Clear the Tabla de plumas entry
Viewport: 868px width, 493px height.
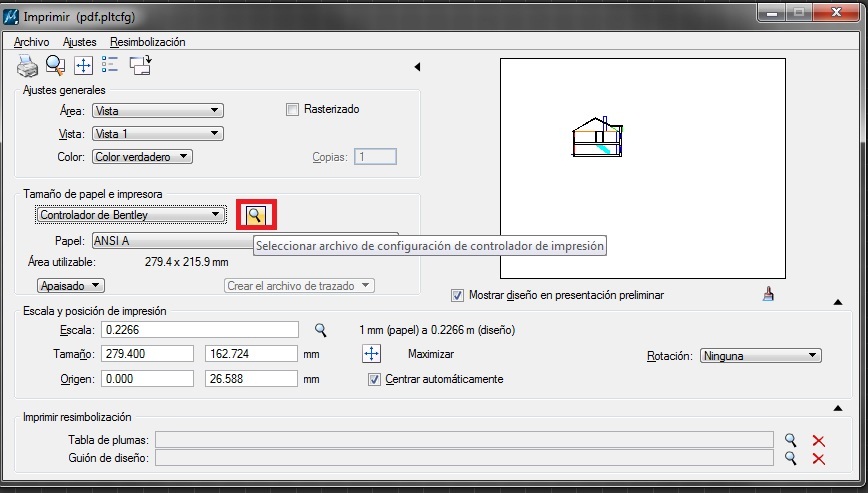[818, 440]
